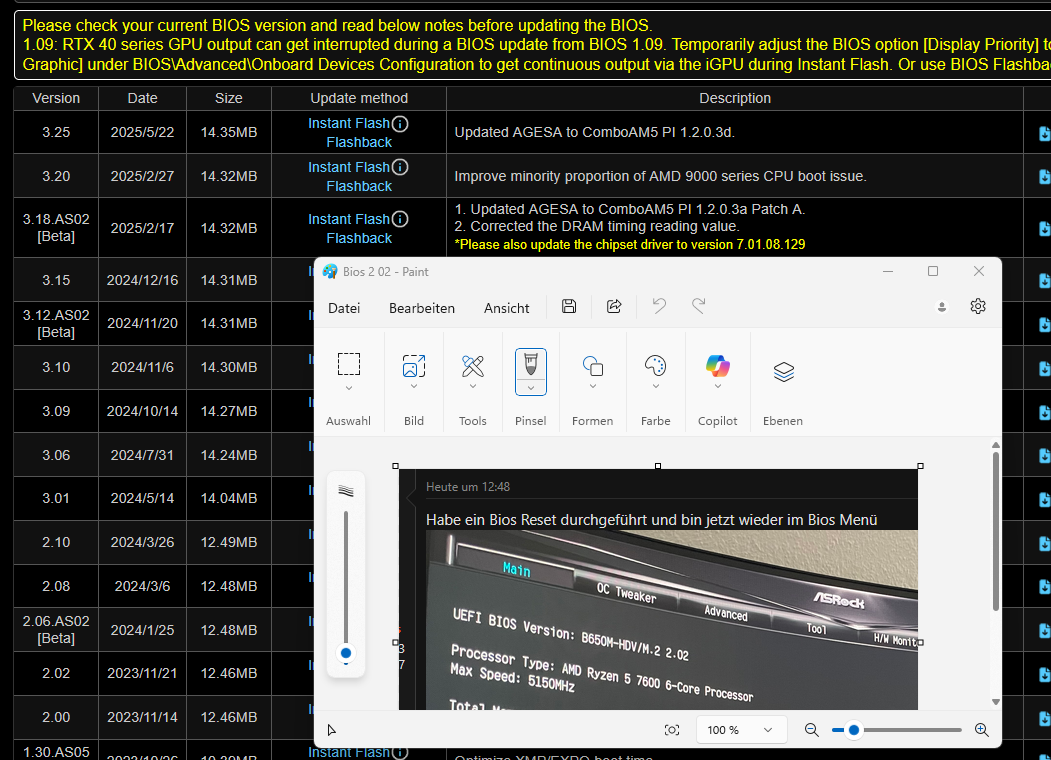Click the download icon in the 3.20 row
Viewport: 1051px width, 760px height.
pos(1044,177)
